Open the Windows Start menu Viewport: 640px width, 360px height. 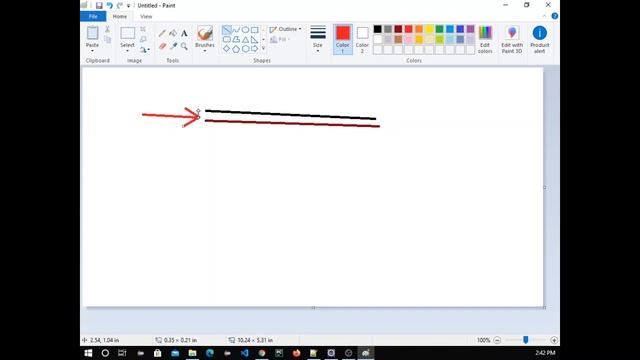tap(88, 353)
